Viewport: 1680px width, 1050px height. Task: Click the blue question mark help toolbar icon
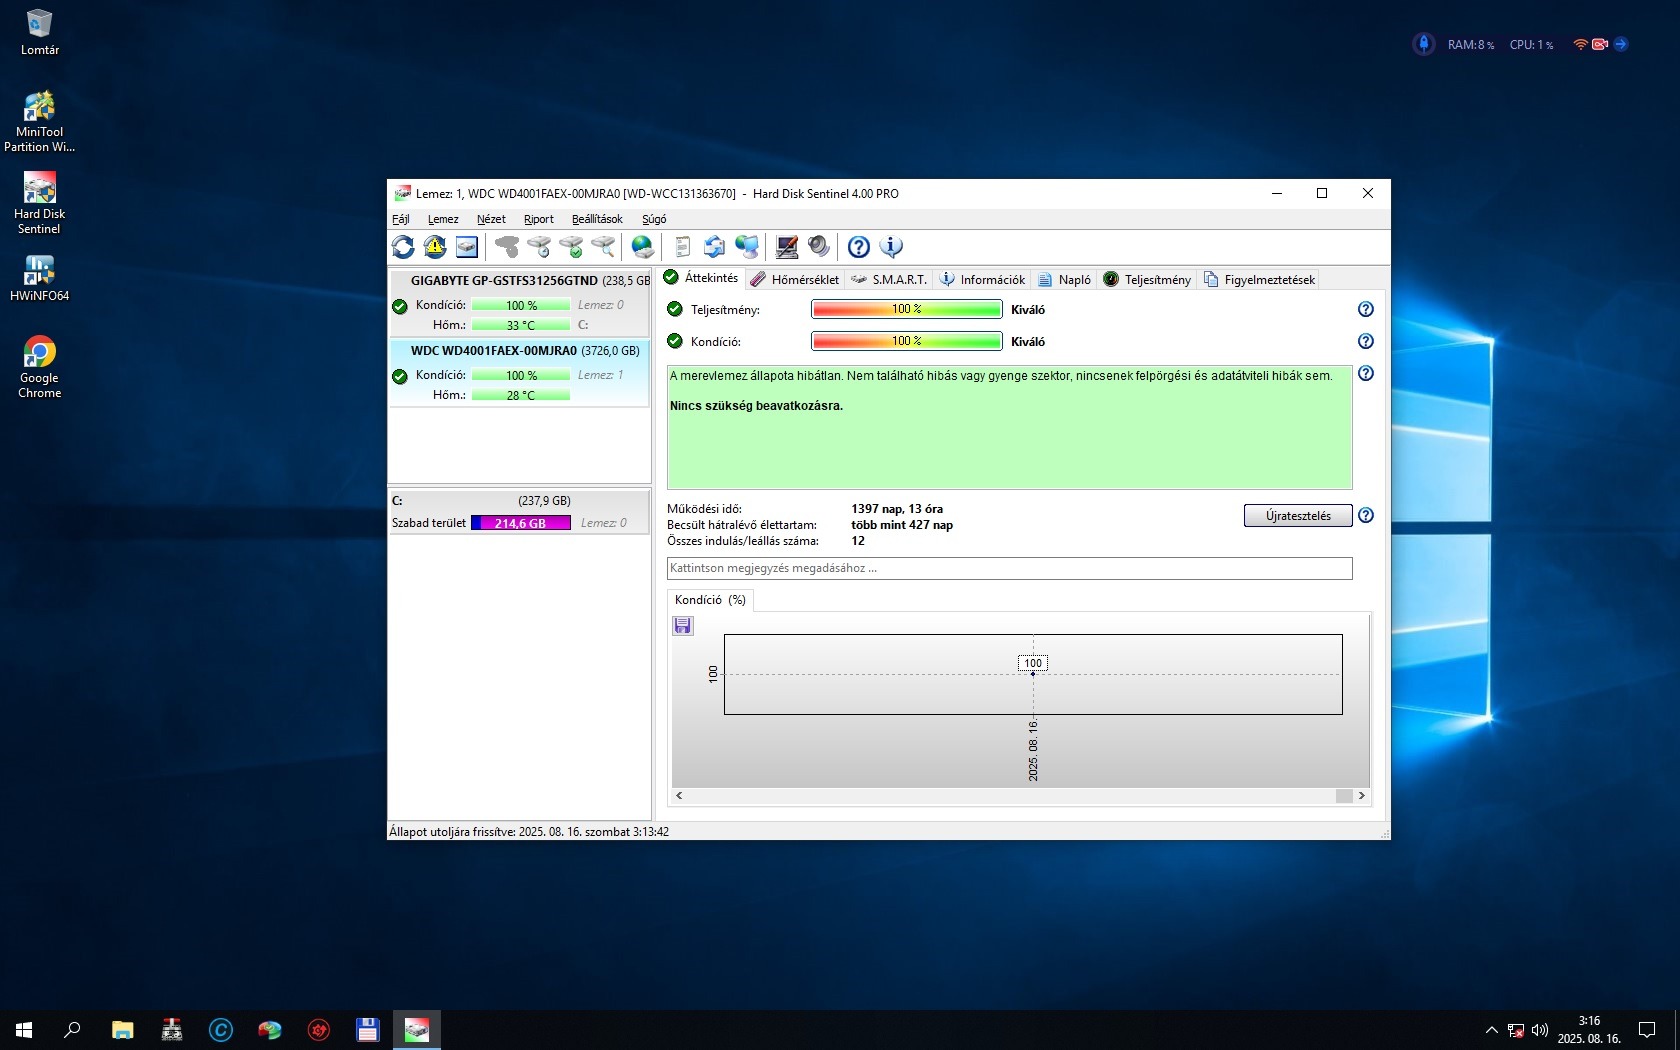pyautogui.click(x=858, y=247)
